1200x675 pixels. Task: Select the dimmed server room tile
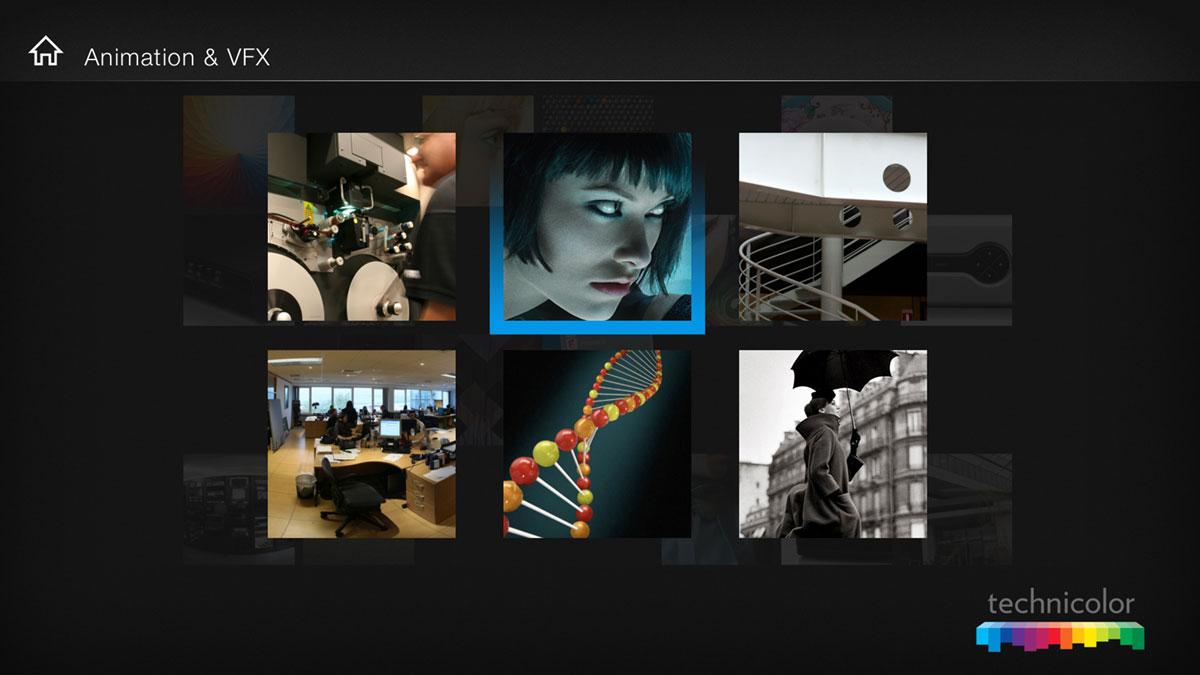coord(225,510)
